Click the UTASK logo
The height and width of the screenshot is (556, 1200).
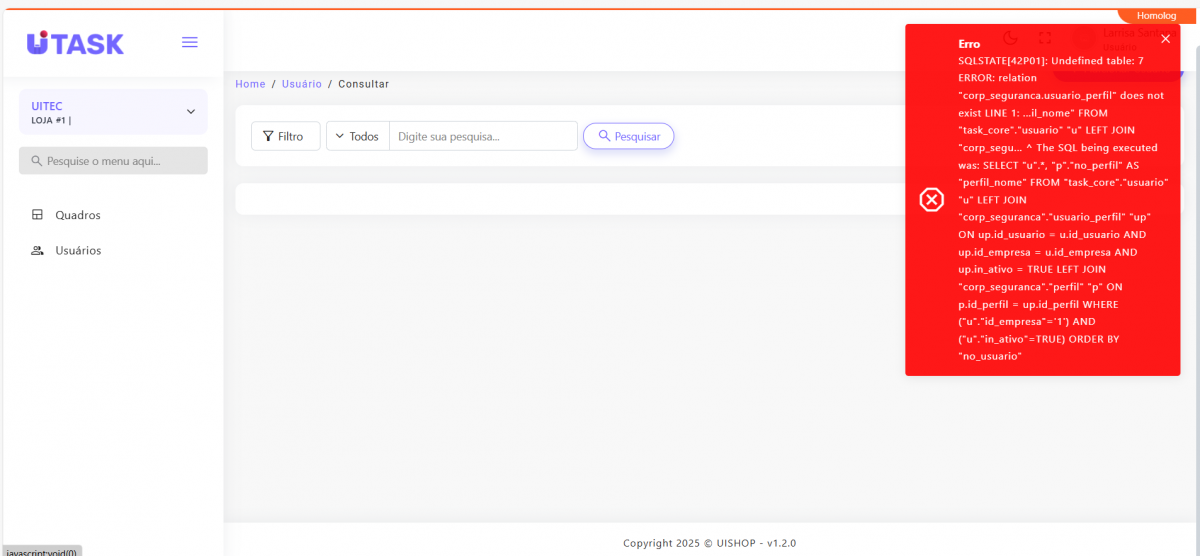(75, 43)
